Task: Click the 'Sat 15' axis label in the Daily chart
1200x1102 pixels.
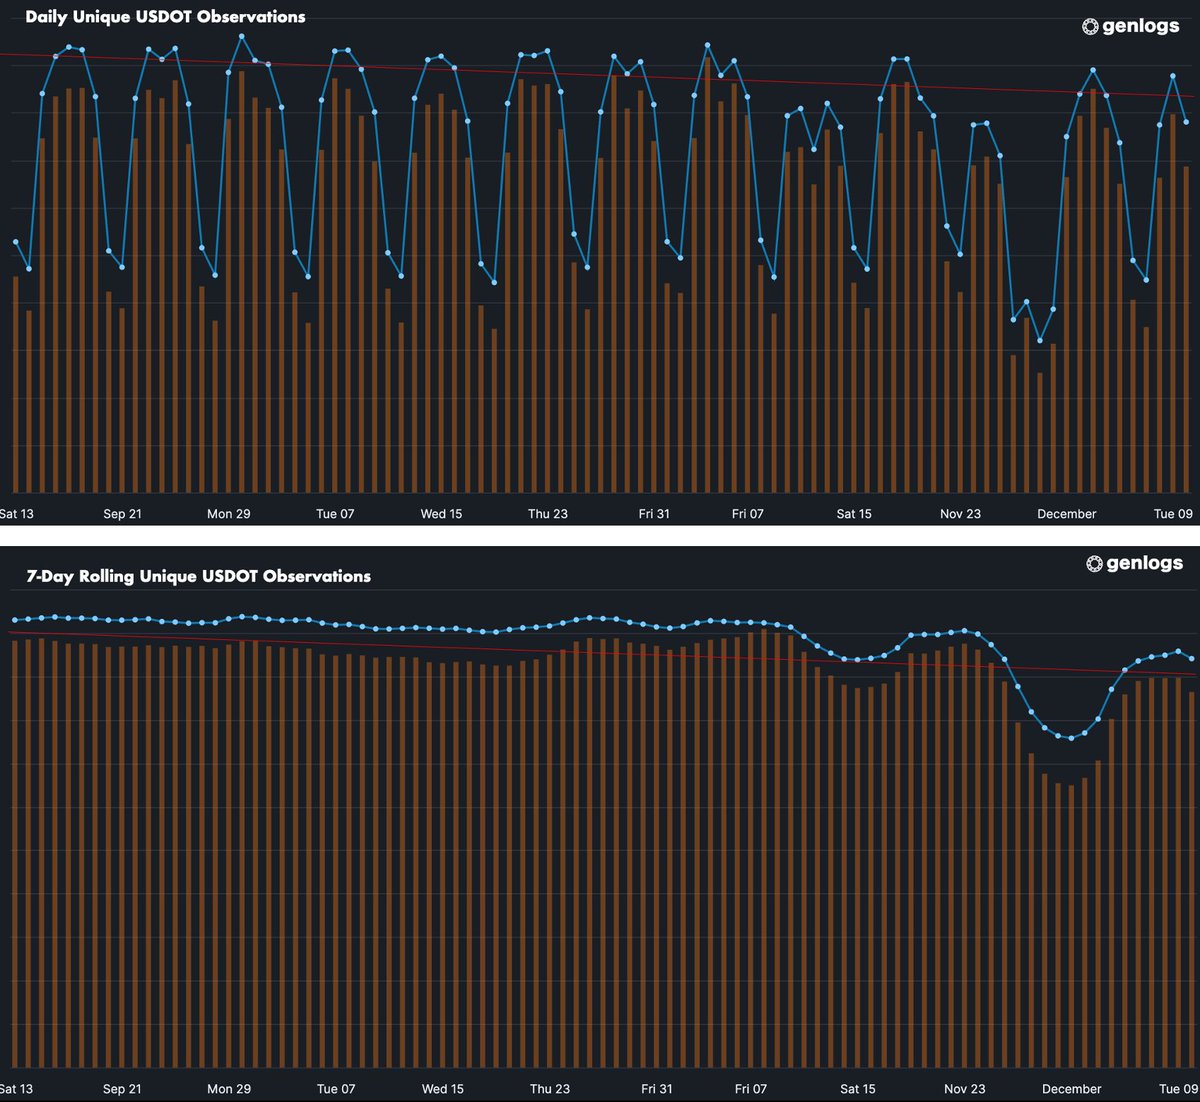Action: tap(854, 514)
